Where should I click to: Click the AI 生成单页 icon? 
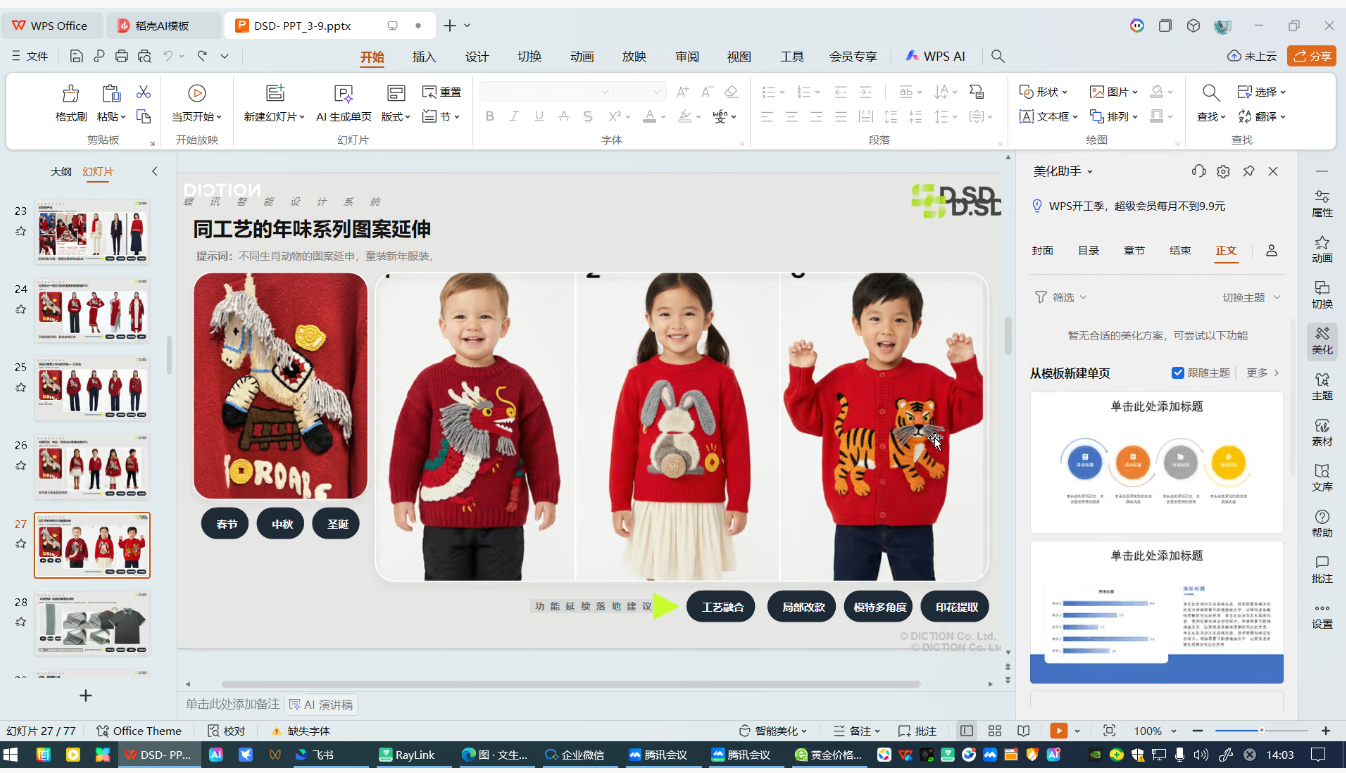click(x=344, y=94)
